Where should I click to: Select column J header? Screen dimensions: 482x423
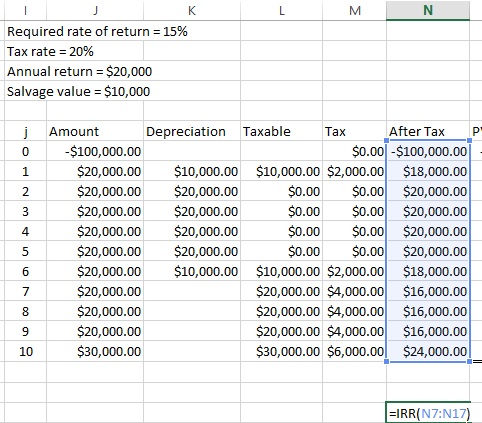point(95,10)
